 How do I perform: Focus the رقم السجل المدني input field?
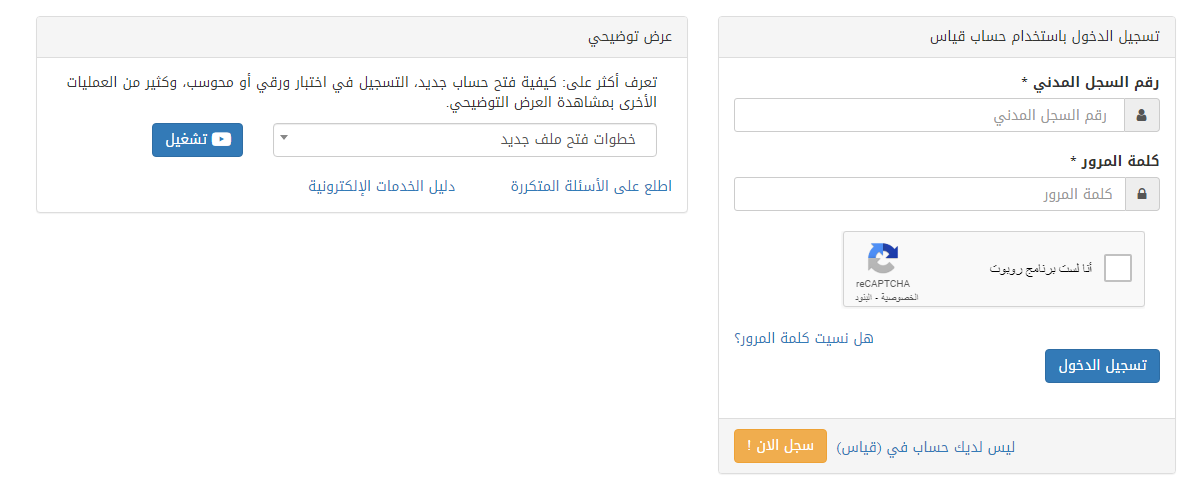coord(929,115)
